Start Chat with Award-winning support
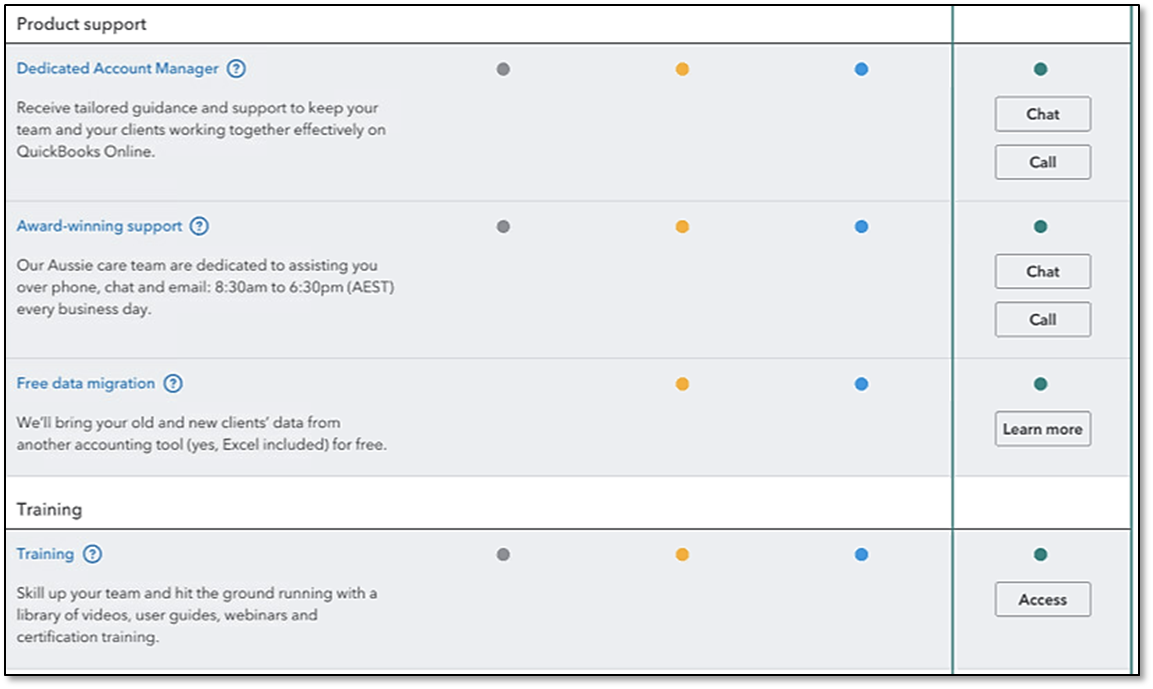This screenshot has width=1153, height=689. [x=1043, y=271]
